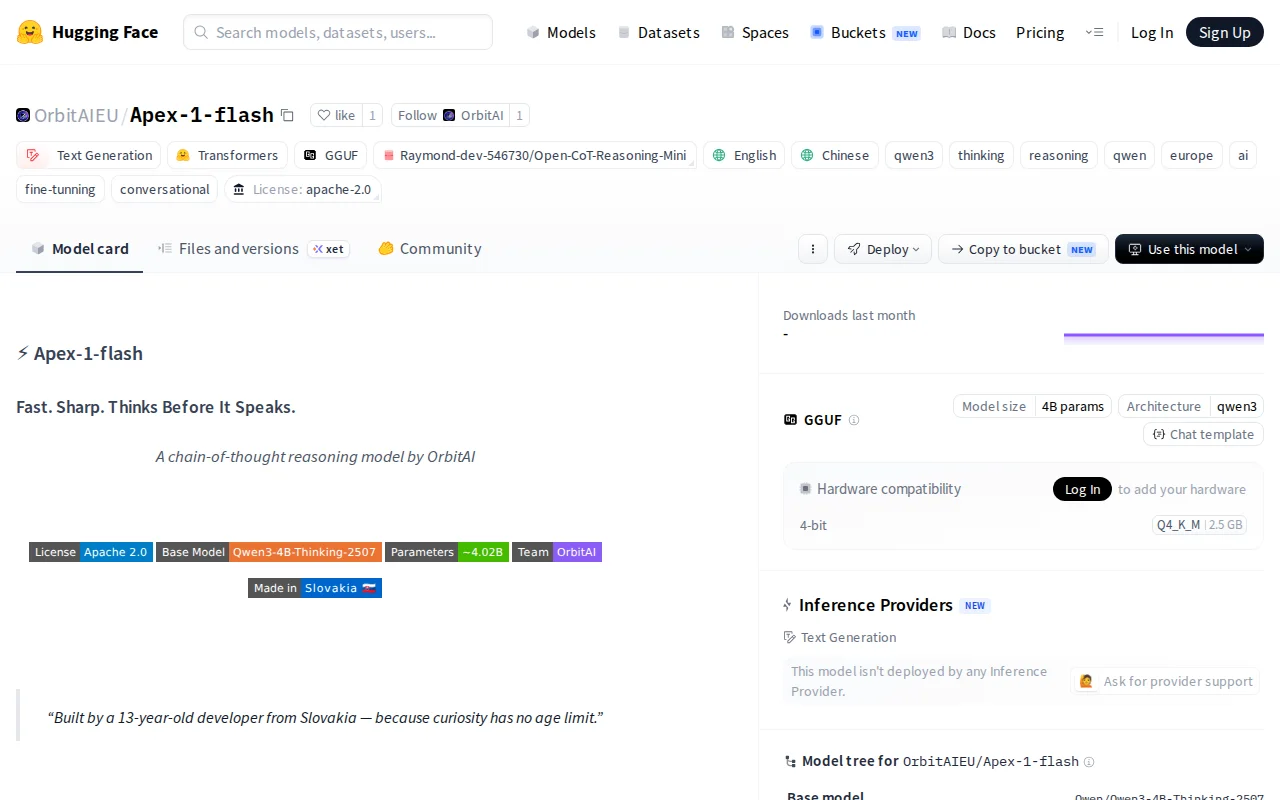The width and height of the screenshot is (1280, 800).
Task: Go to Spaces in the top navigation
Action: pos(755,32)
